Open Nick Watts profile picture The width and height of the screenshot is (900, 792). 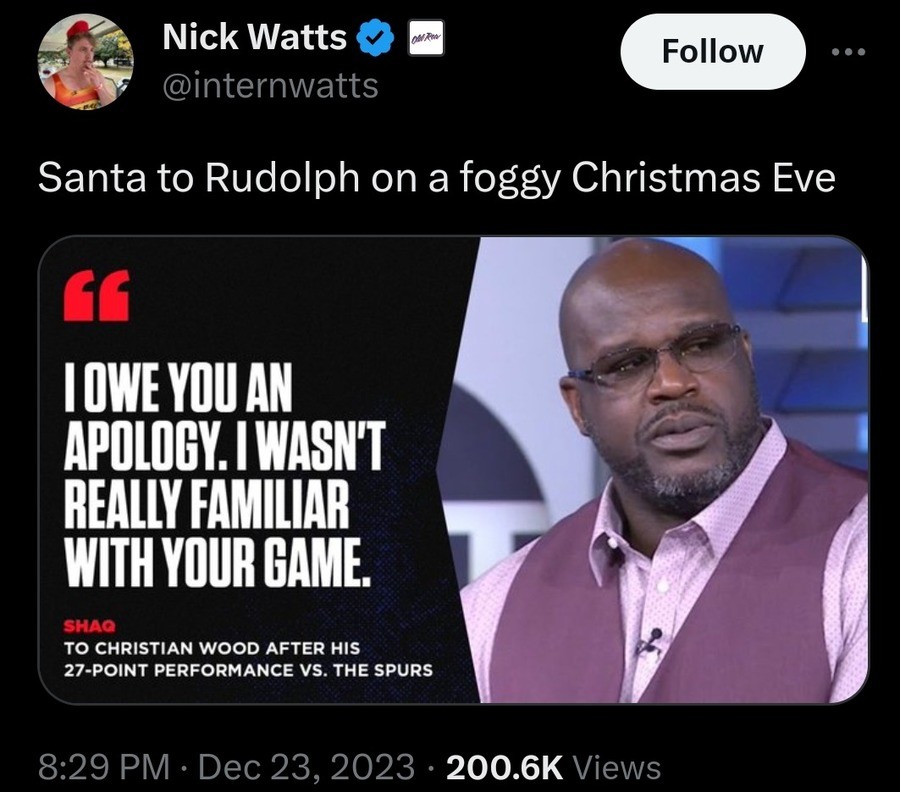pos(85,61)
